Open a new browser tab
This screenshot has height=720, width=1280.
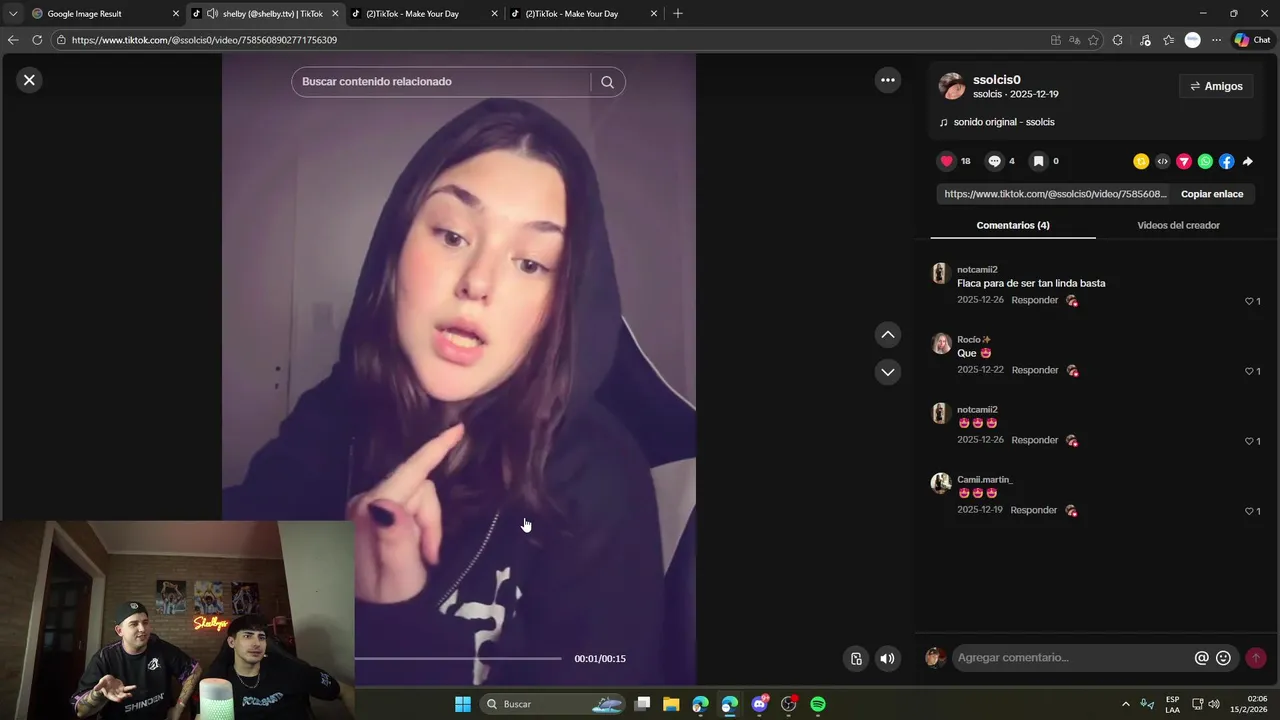[678, 14]
